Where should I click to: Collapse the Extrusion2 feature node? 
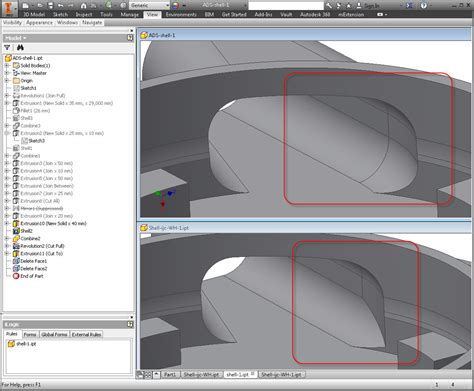point(7,133)
